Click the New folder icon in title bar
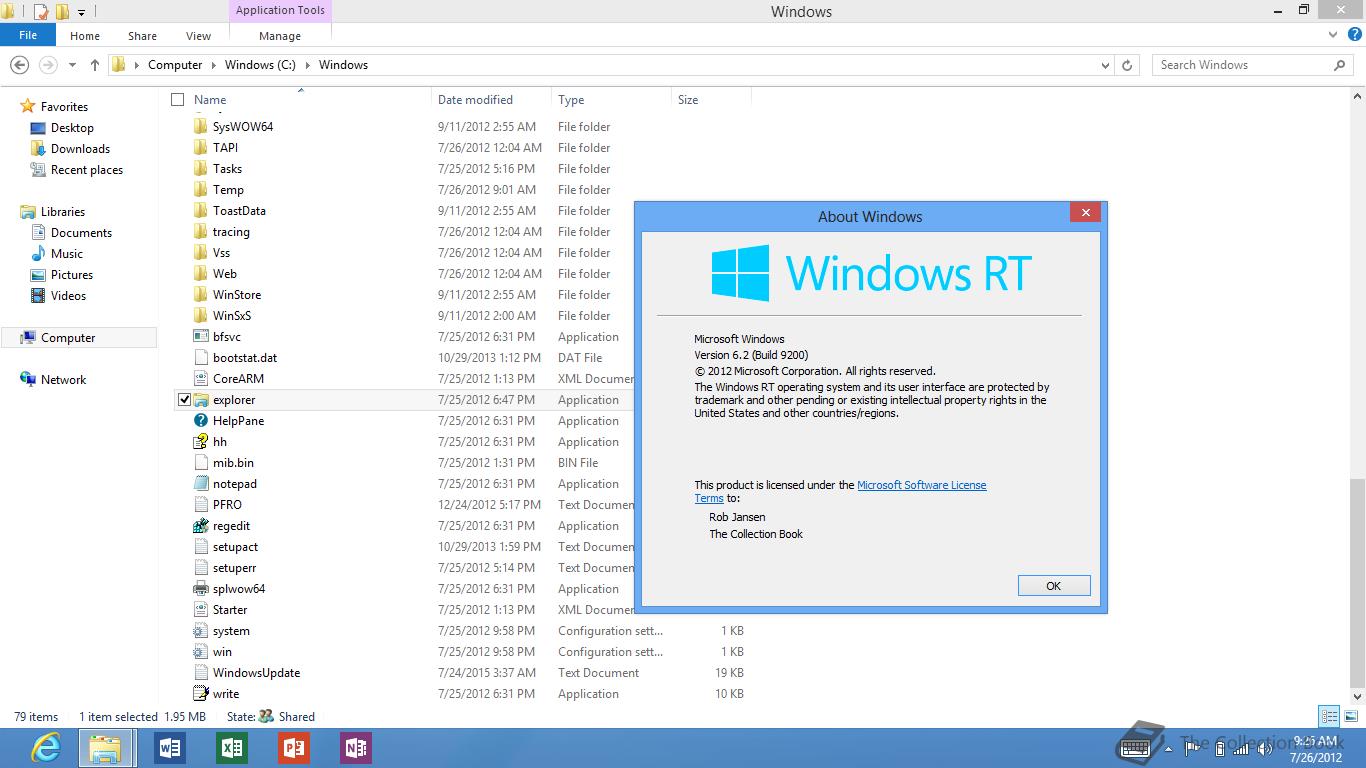The width and height of the screenshot is (1366, 768). (62, 12)
